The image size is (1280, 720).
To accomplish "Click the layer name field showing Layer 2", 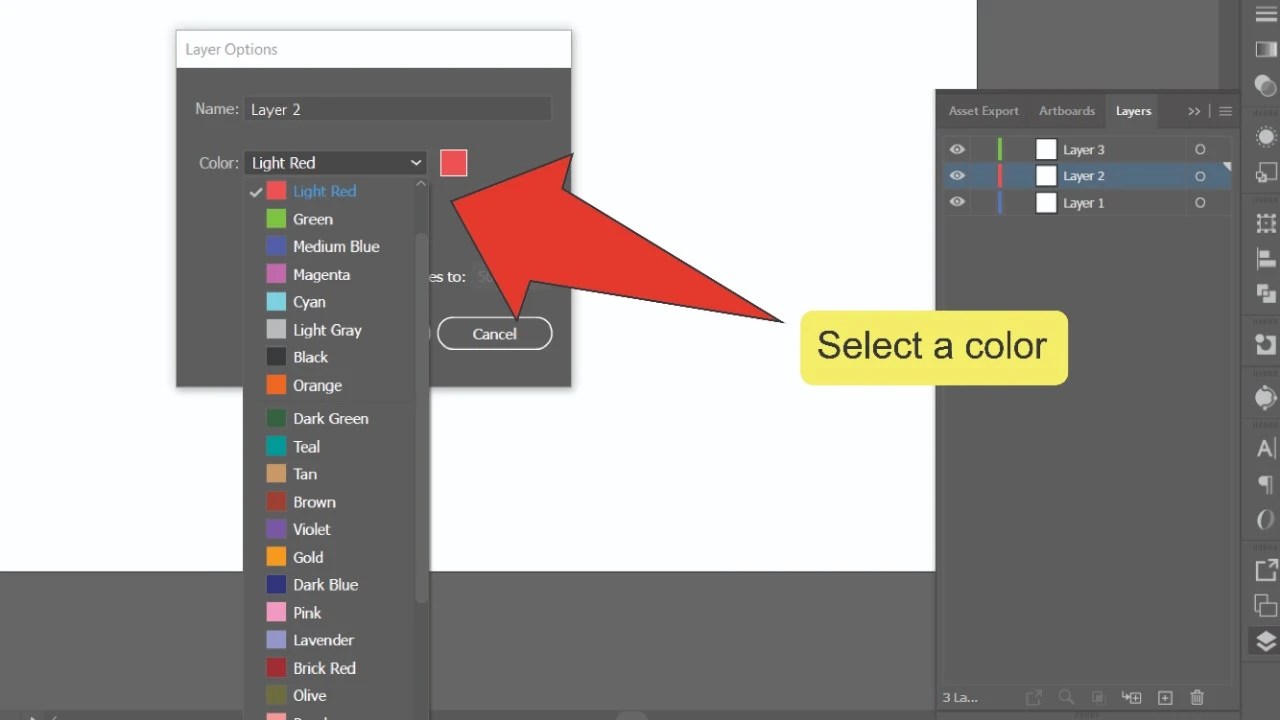I will pyautogui.click(x=398, y=108).
